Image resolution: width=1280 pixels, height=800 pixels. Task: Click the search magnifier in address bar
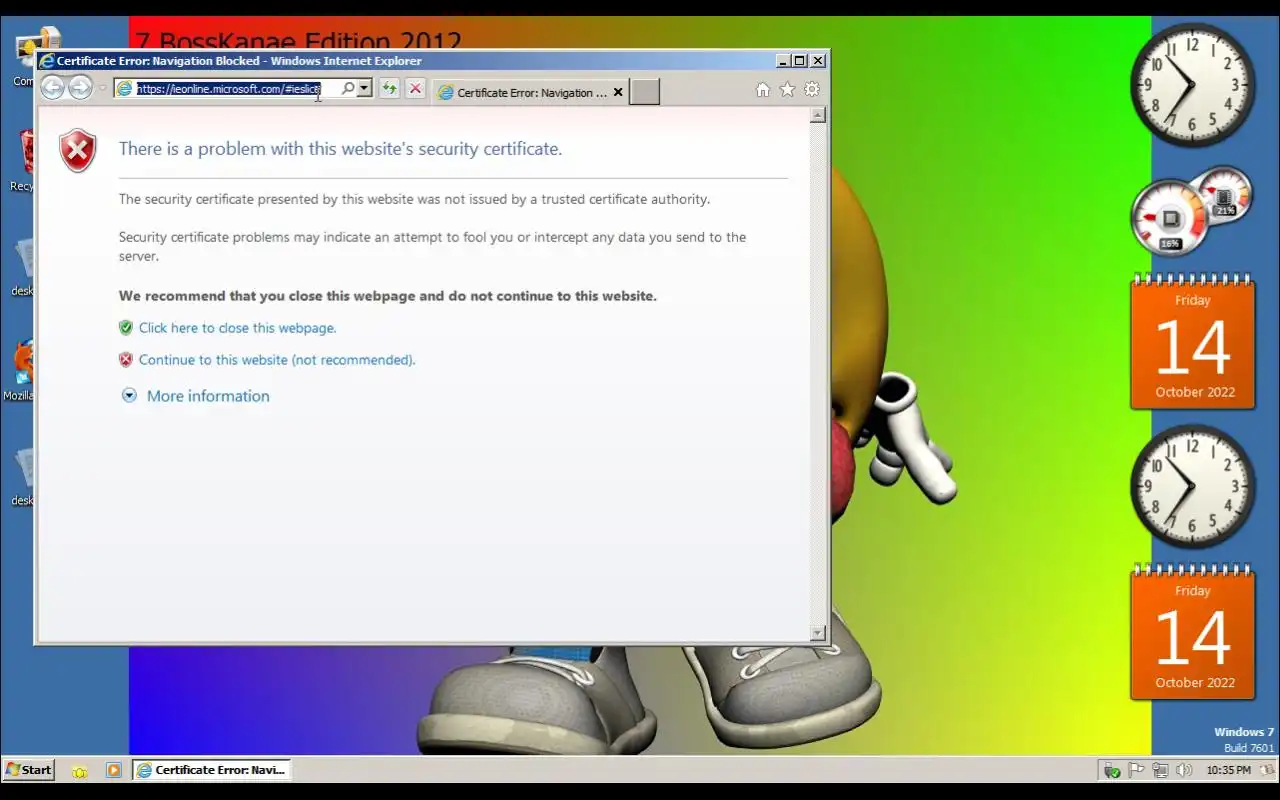tap(348, 89)
